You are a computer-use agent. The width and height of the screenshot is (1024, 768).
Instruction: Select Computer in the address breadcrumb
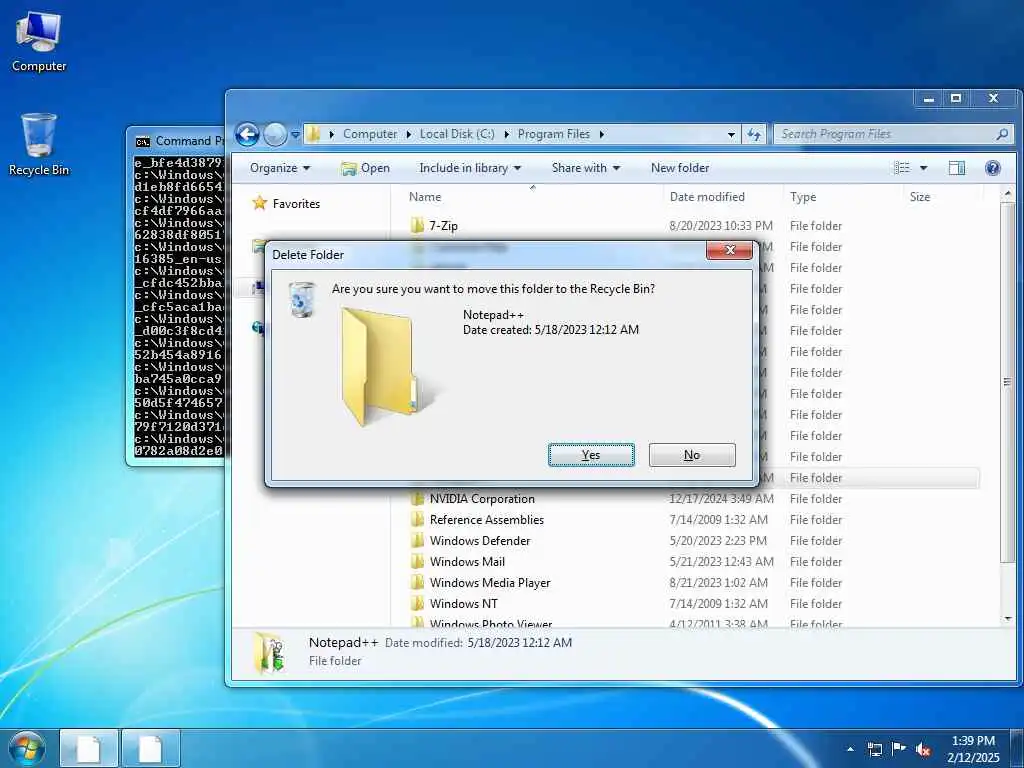370,134
